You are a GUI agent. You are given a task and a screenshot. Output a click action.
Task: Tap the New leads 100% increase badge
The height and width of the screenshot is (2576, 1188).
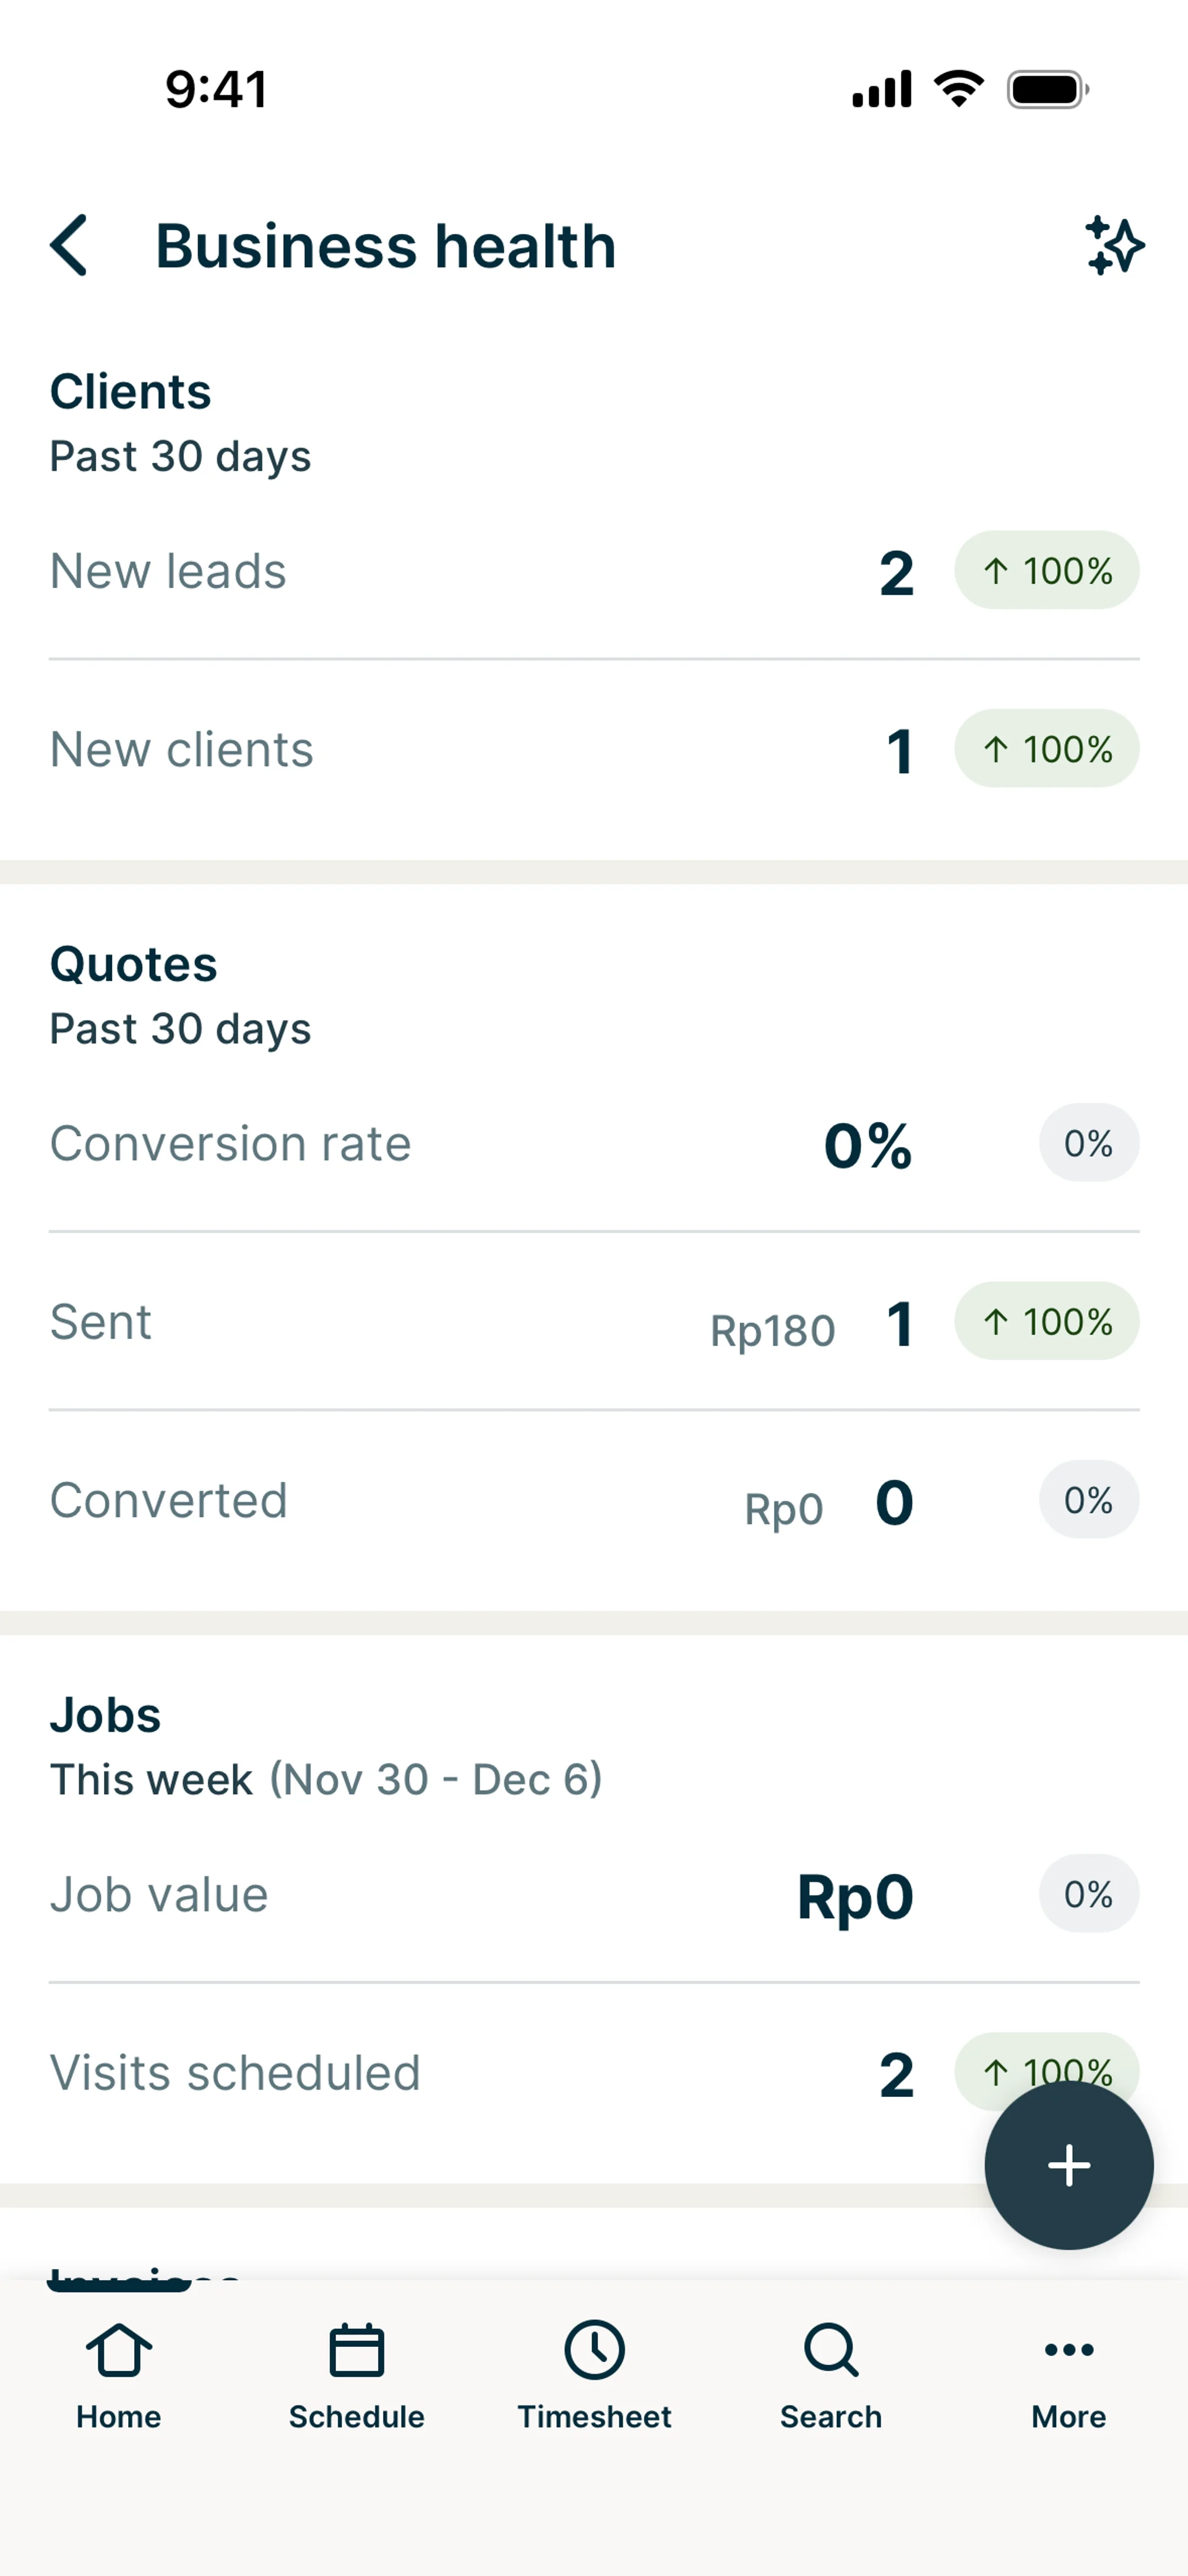click(x=1046, y=571)
